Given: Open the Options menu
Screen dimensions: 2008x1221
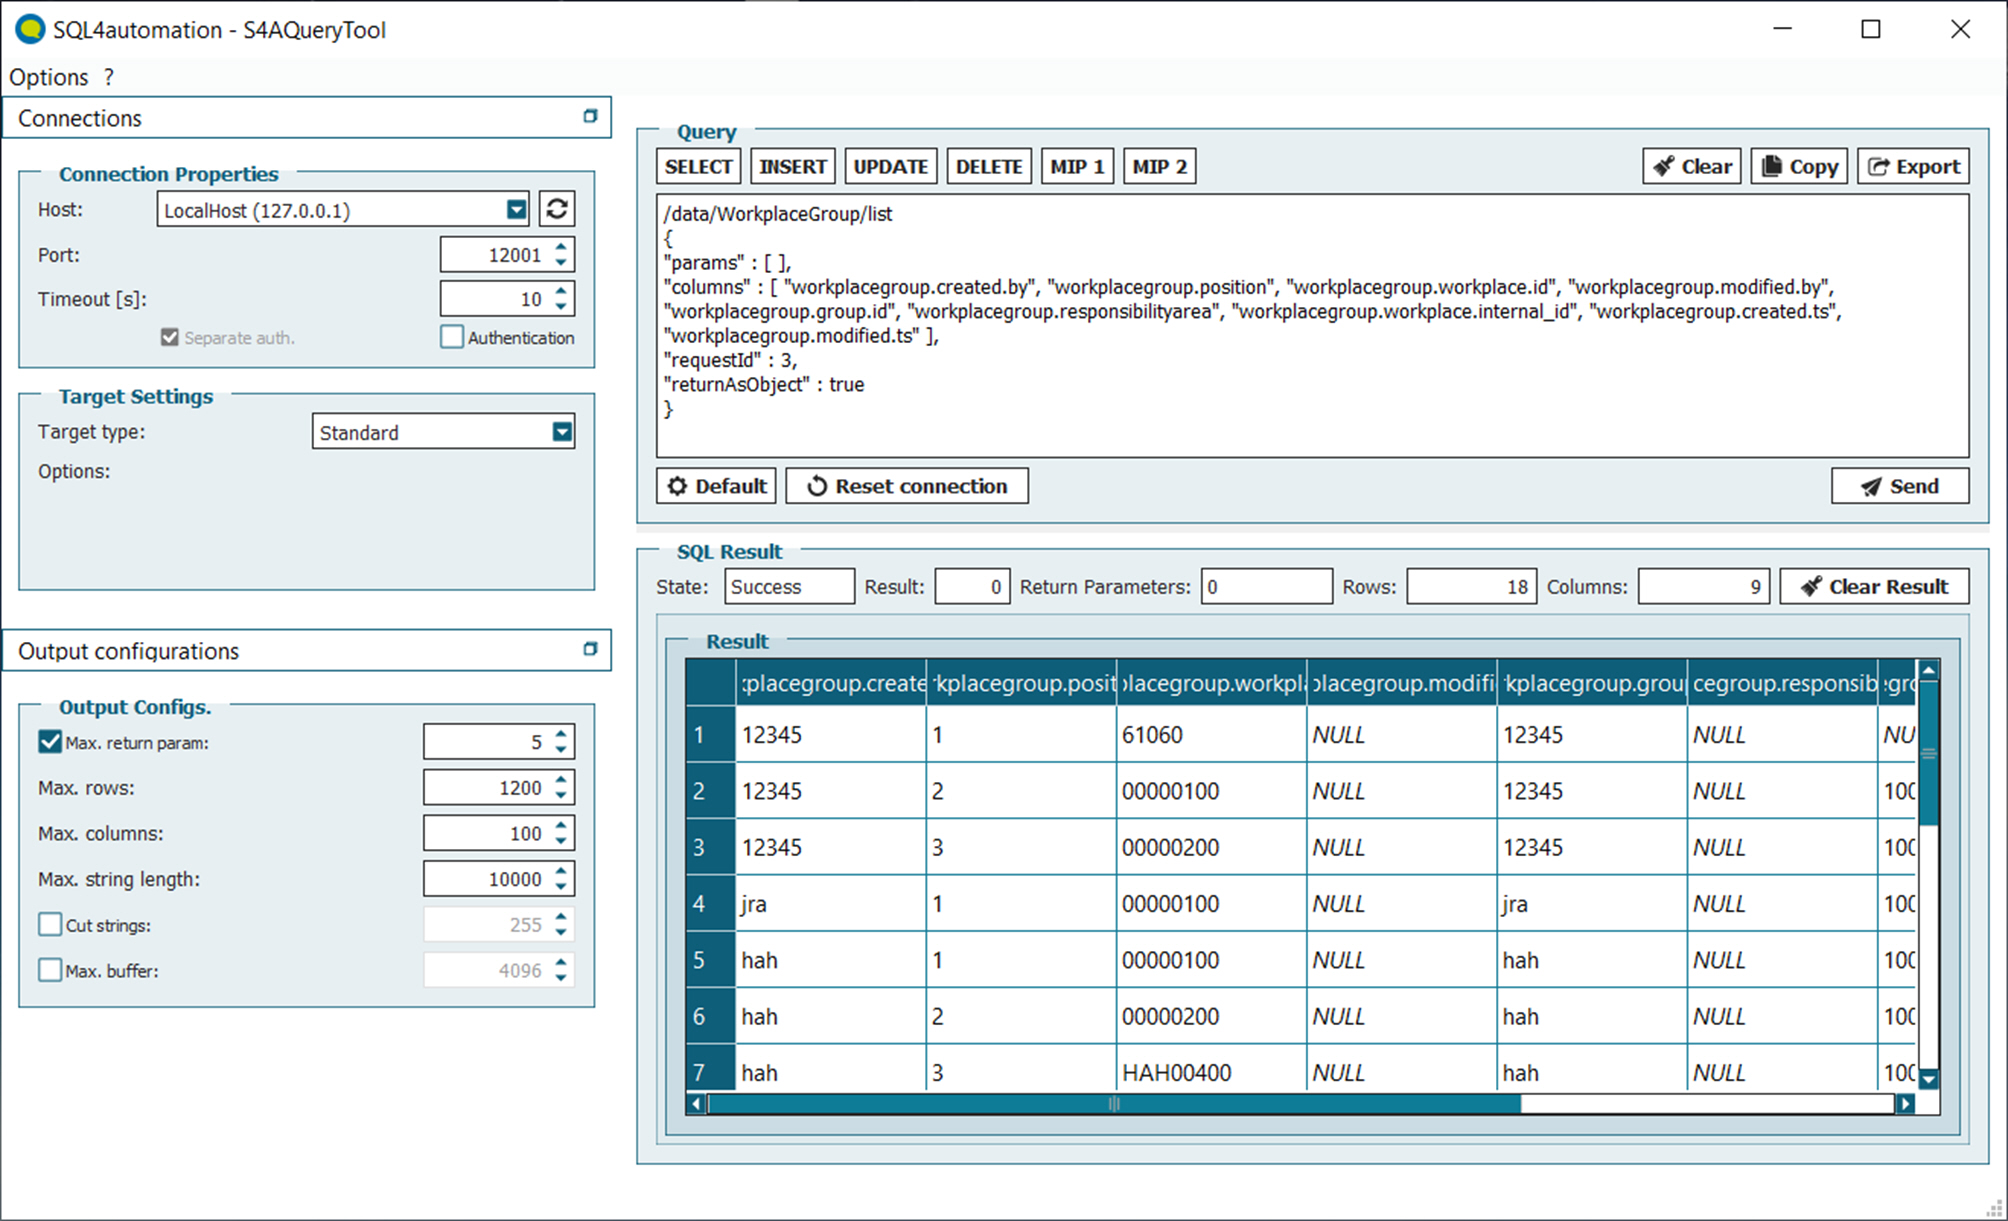Looking at the screenshot, I should tap(49, 77).
